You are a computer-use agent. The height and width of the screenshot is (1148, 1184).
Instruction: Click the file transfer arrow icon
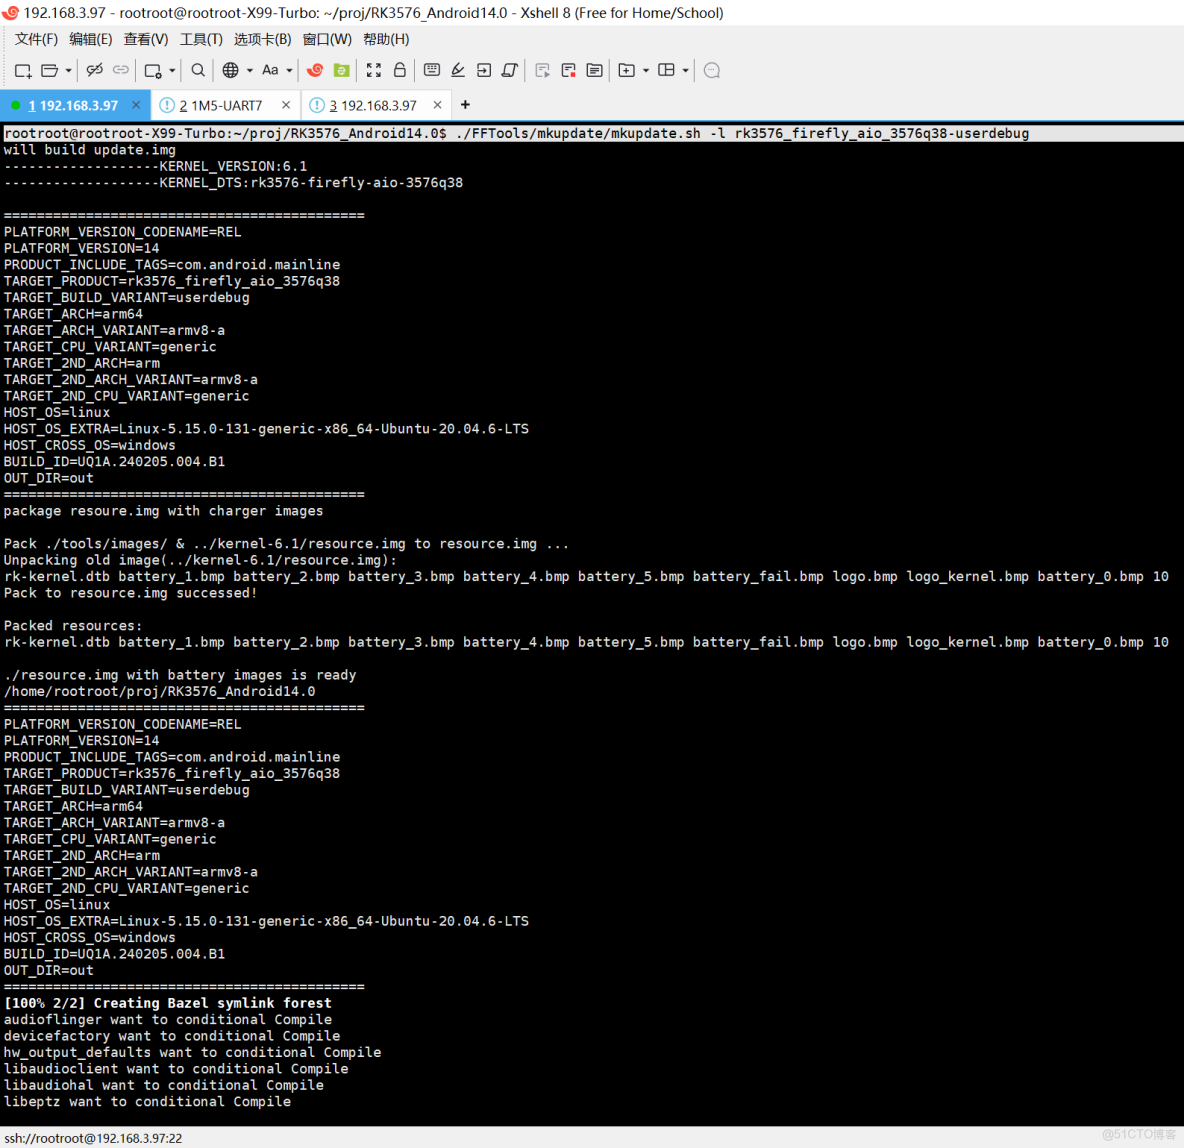(x=484, y=70)
